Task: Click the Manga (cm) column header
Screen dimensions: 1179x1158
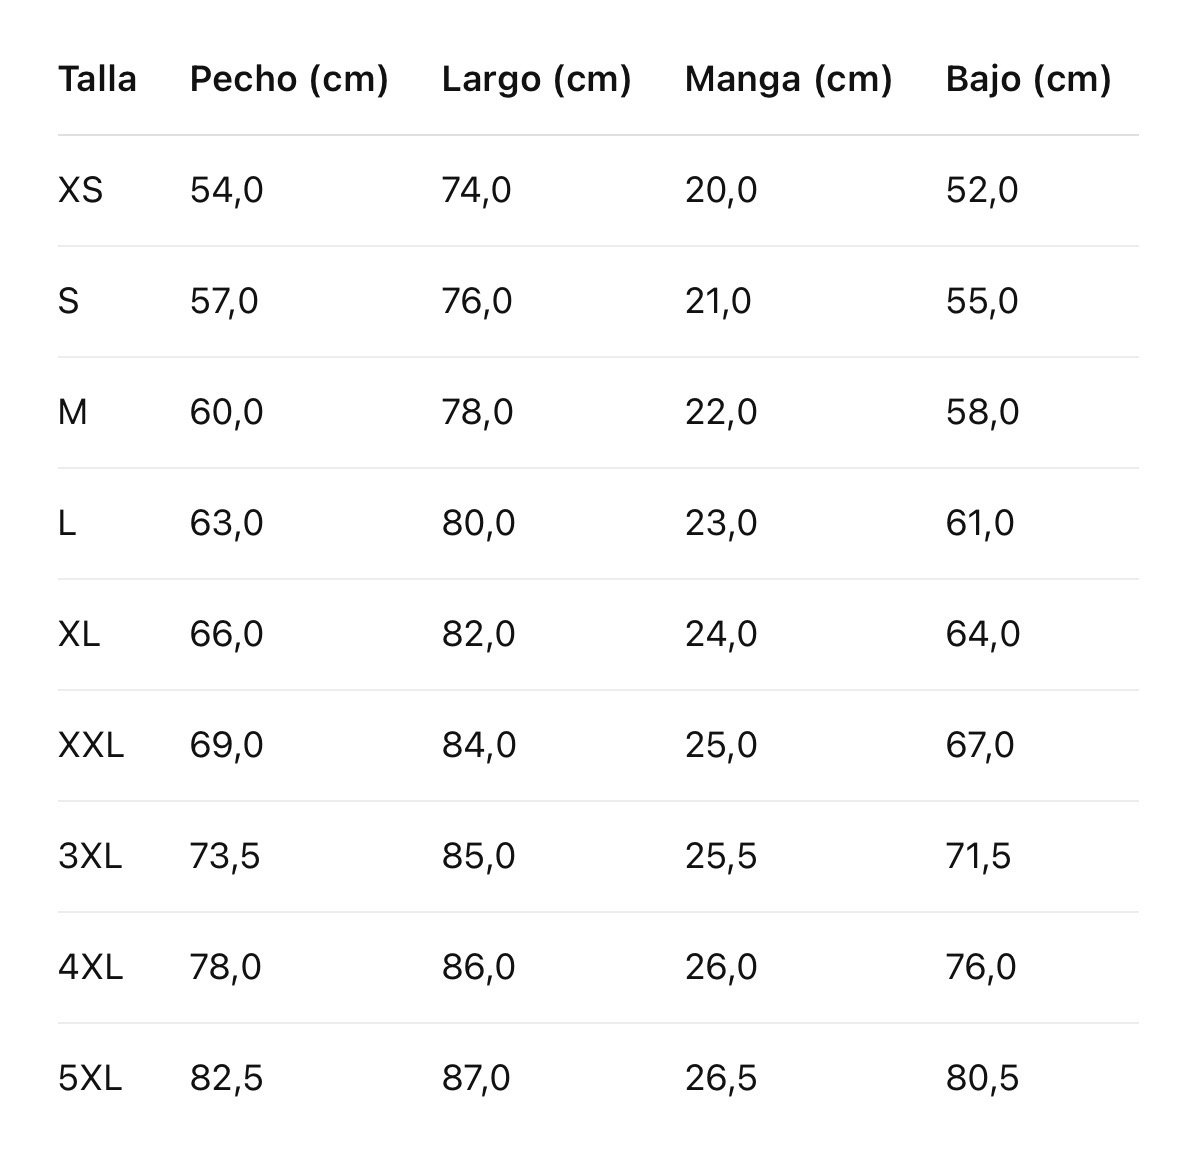Action: [x=788, y=79]
